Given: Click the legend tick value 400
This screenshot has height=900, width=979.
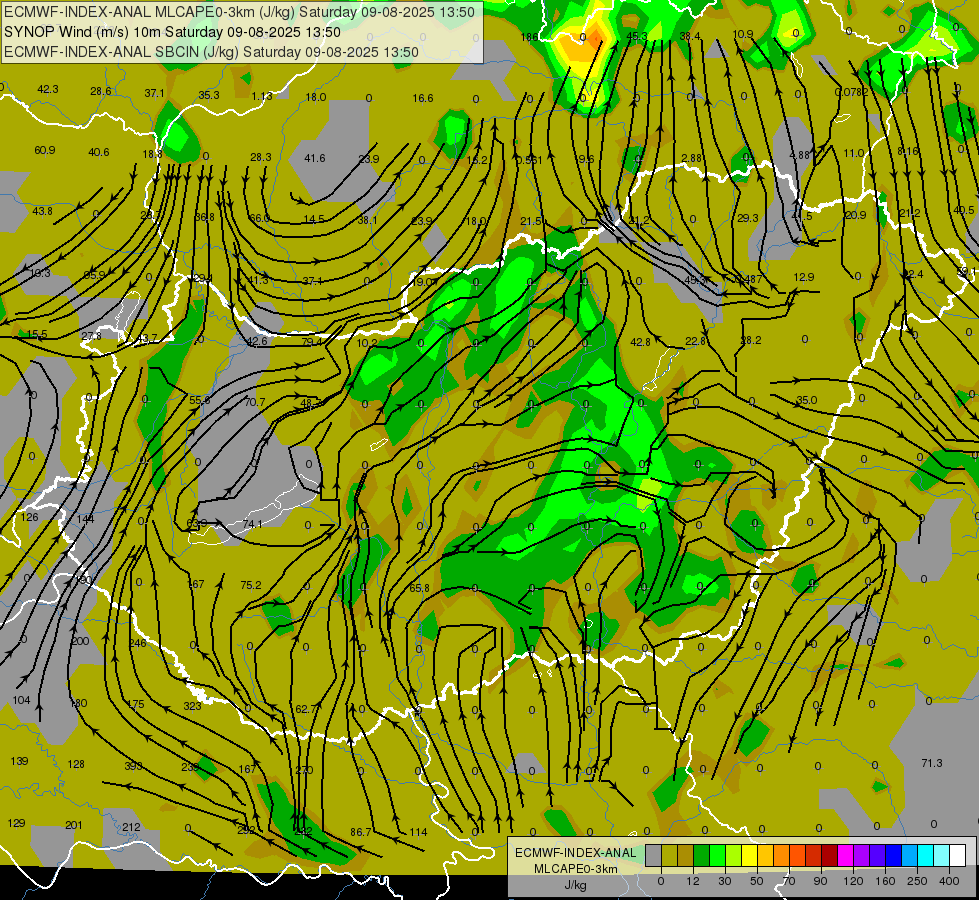Looking at the screenshot, I should tap(949, 881).
